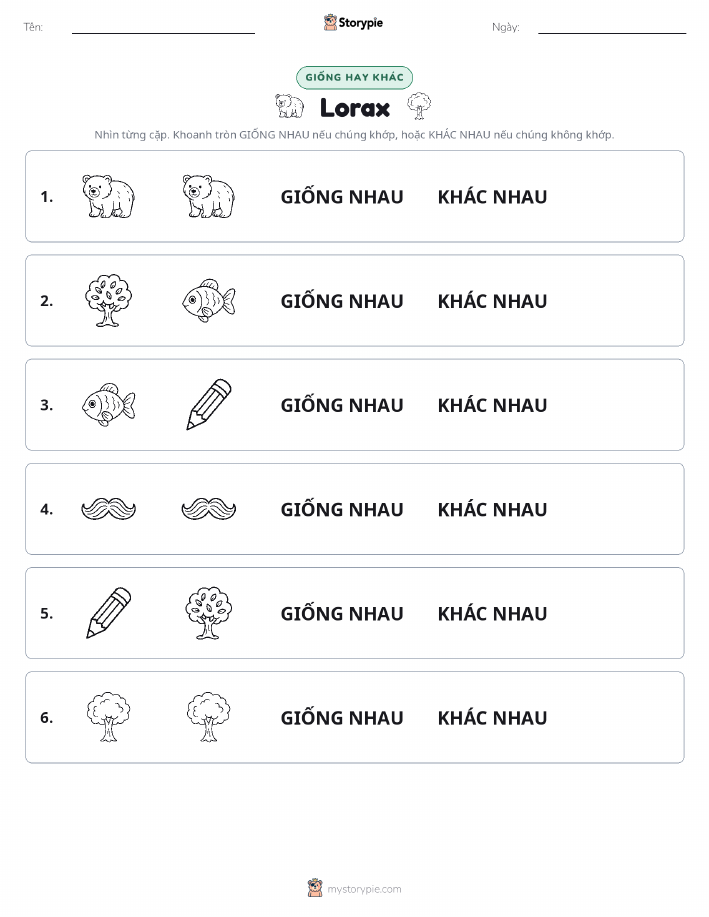Click the small tree beside Lorax title
Image resolution: width=709 pixels, height=917 pixels.
point(419,106)
